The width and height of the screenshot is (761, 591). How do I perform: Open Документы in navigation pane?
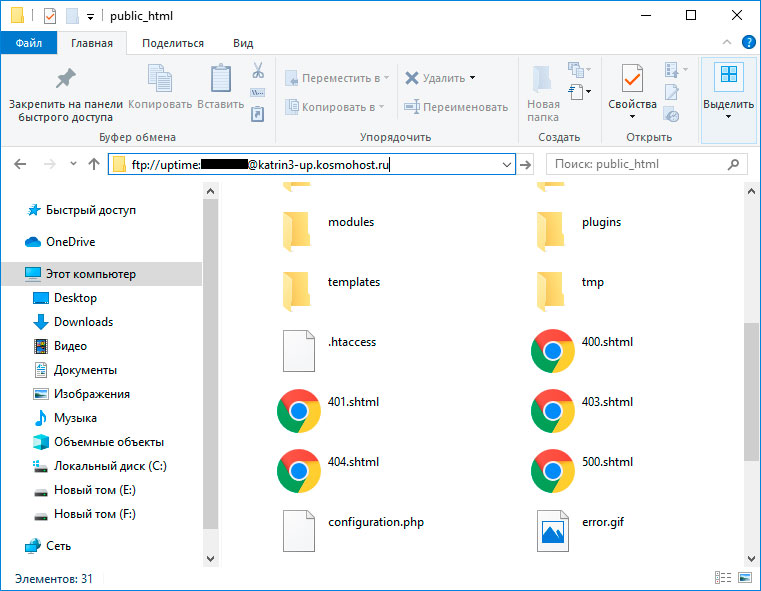point(85,370)
